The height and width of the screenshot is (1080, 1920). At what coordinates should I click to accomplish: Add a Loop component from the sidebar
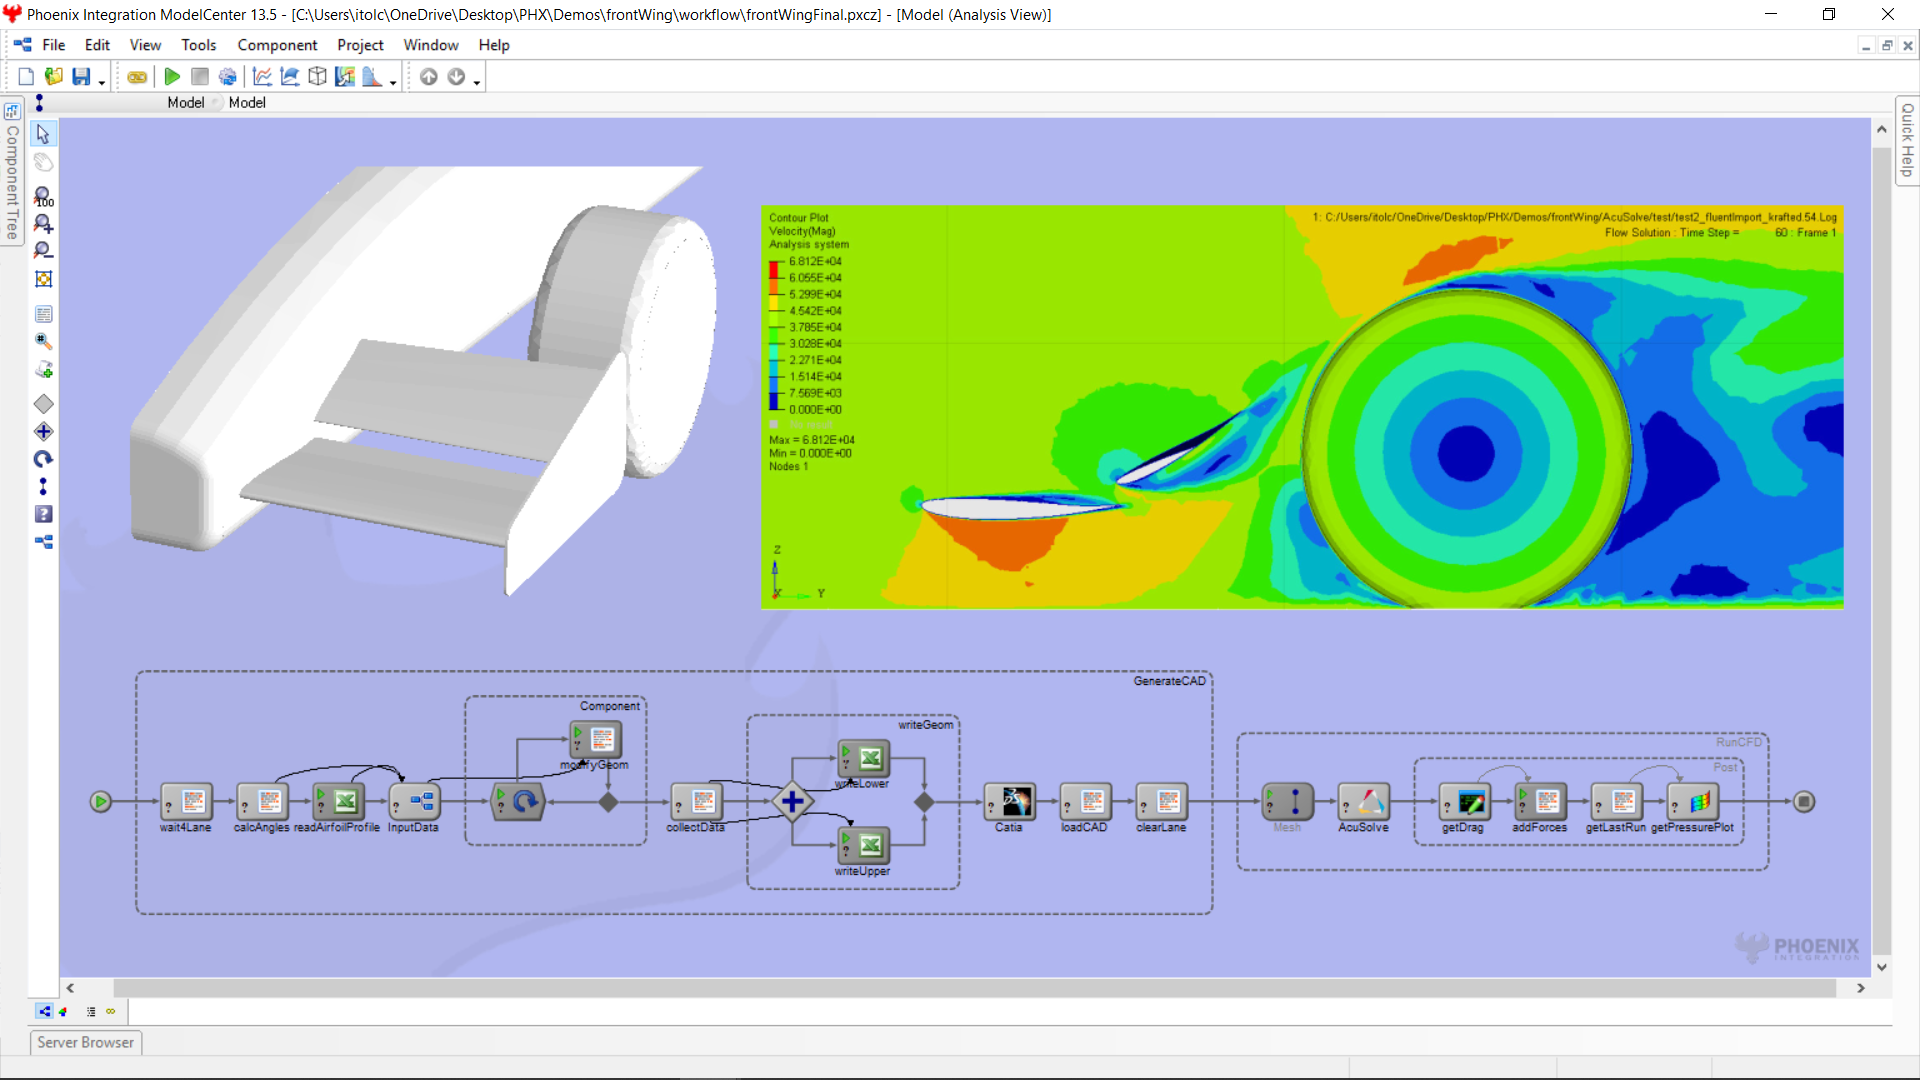coord(43,459)
